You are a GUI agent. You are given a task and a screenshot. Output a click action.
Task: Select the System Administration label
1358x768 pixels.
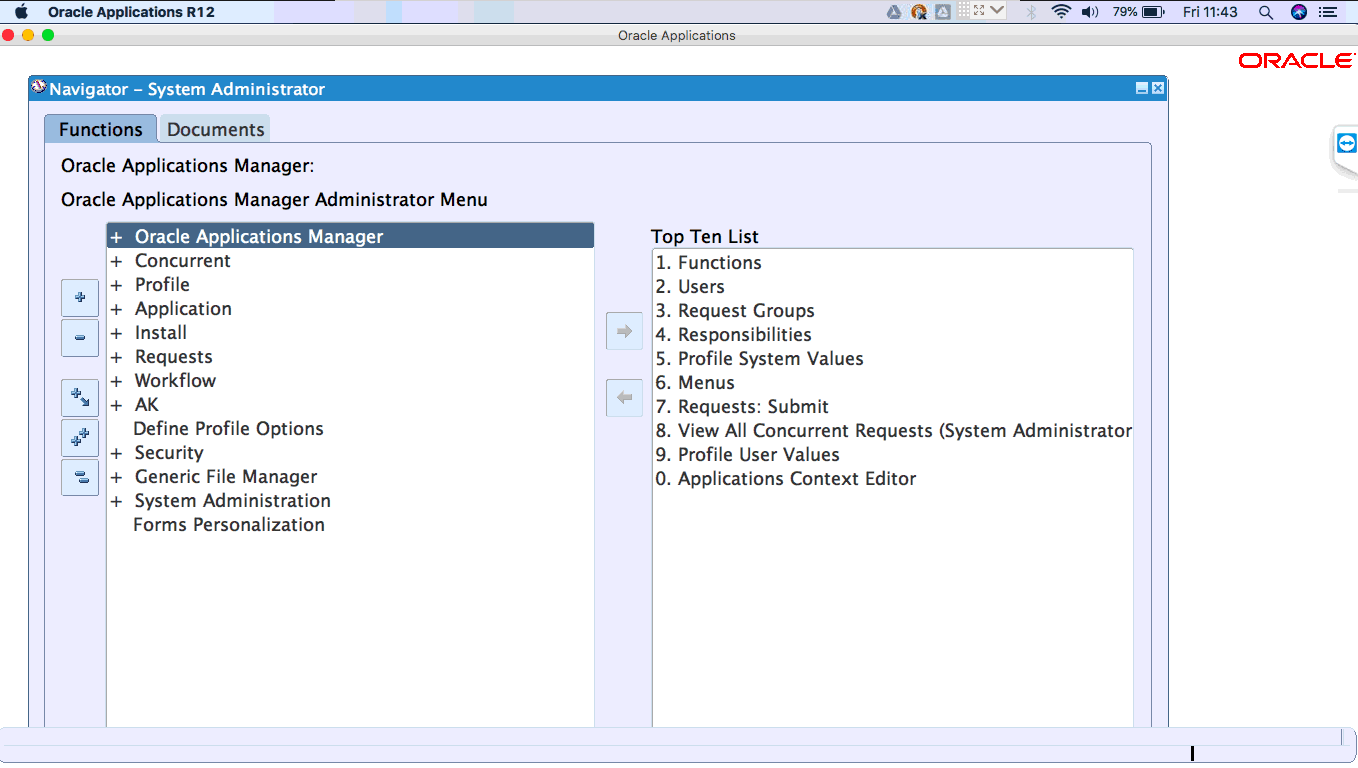tap(233, 501)
